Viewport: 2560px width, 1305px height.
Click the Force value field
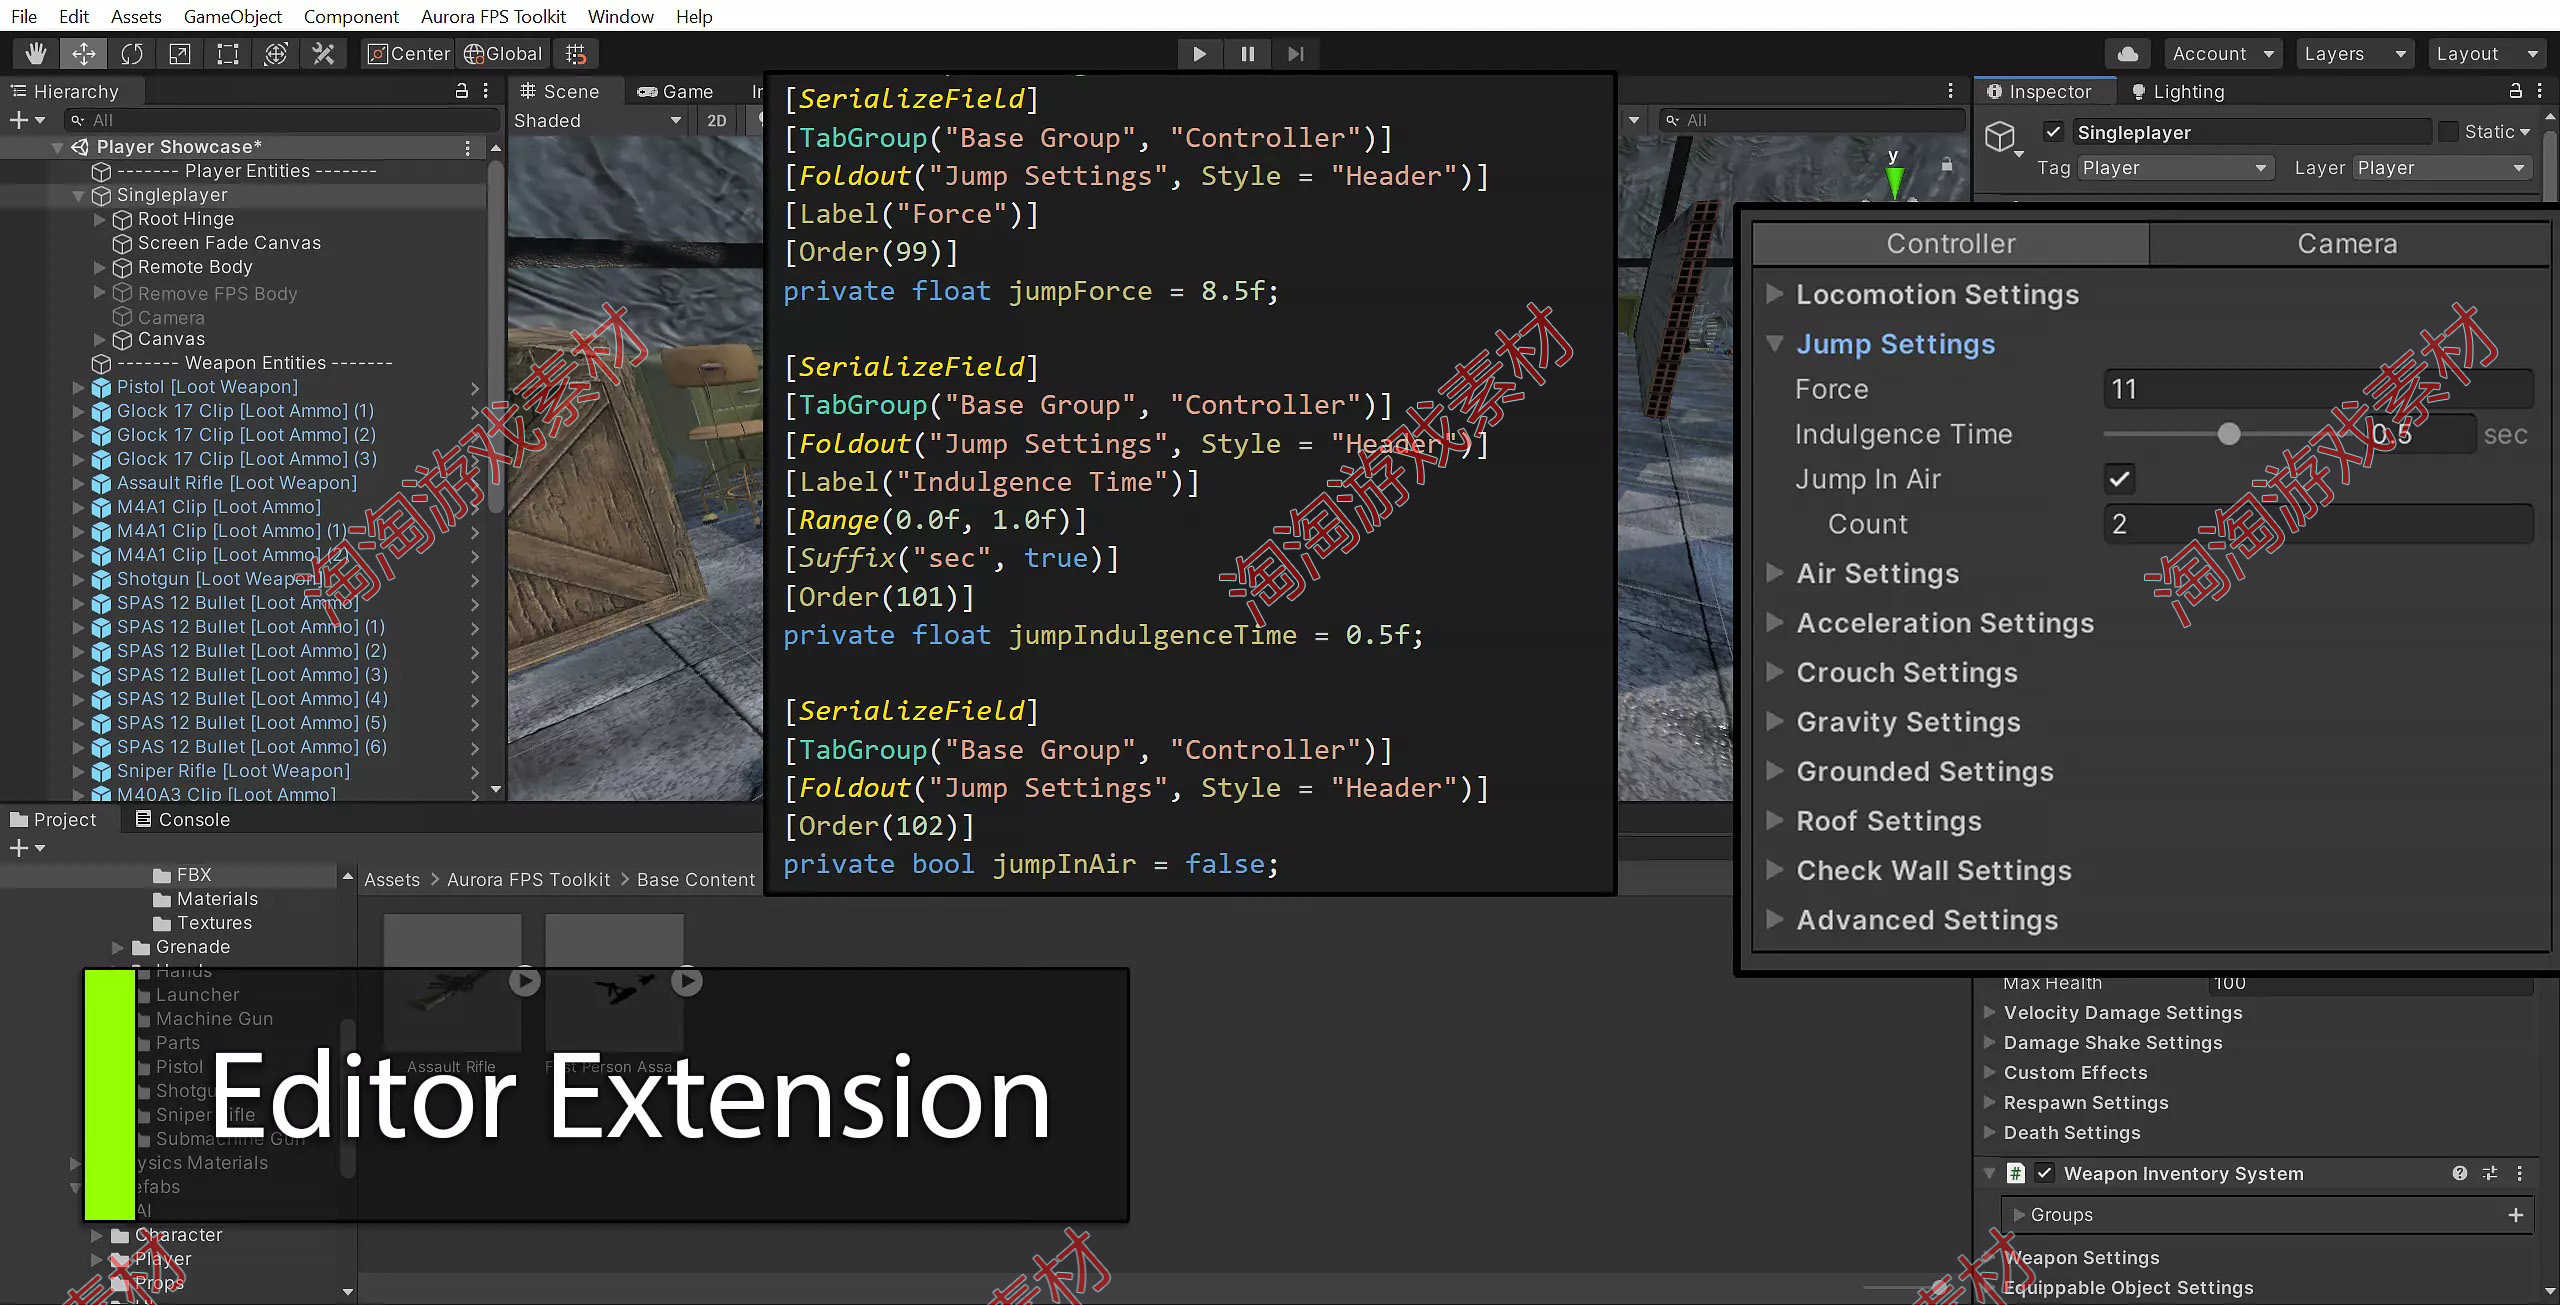2318,389
